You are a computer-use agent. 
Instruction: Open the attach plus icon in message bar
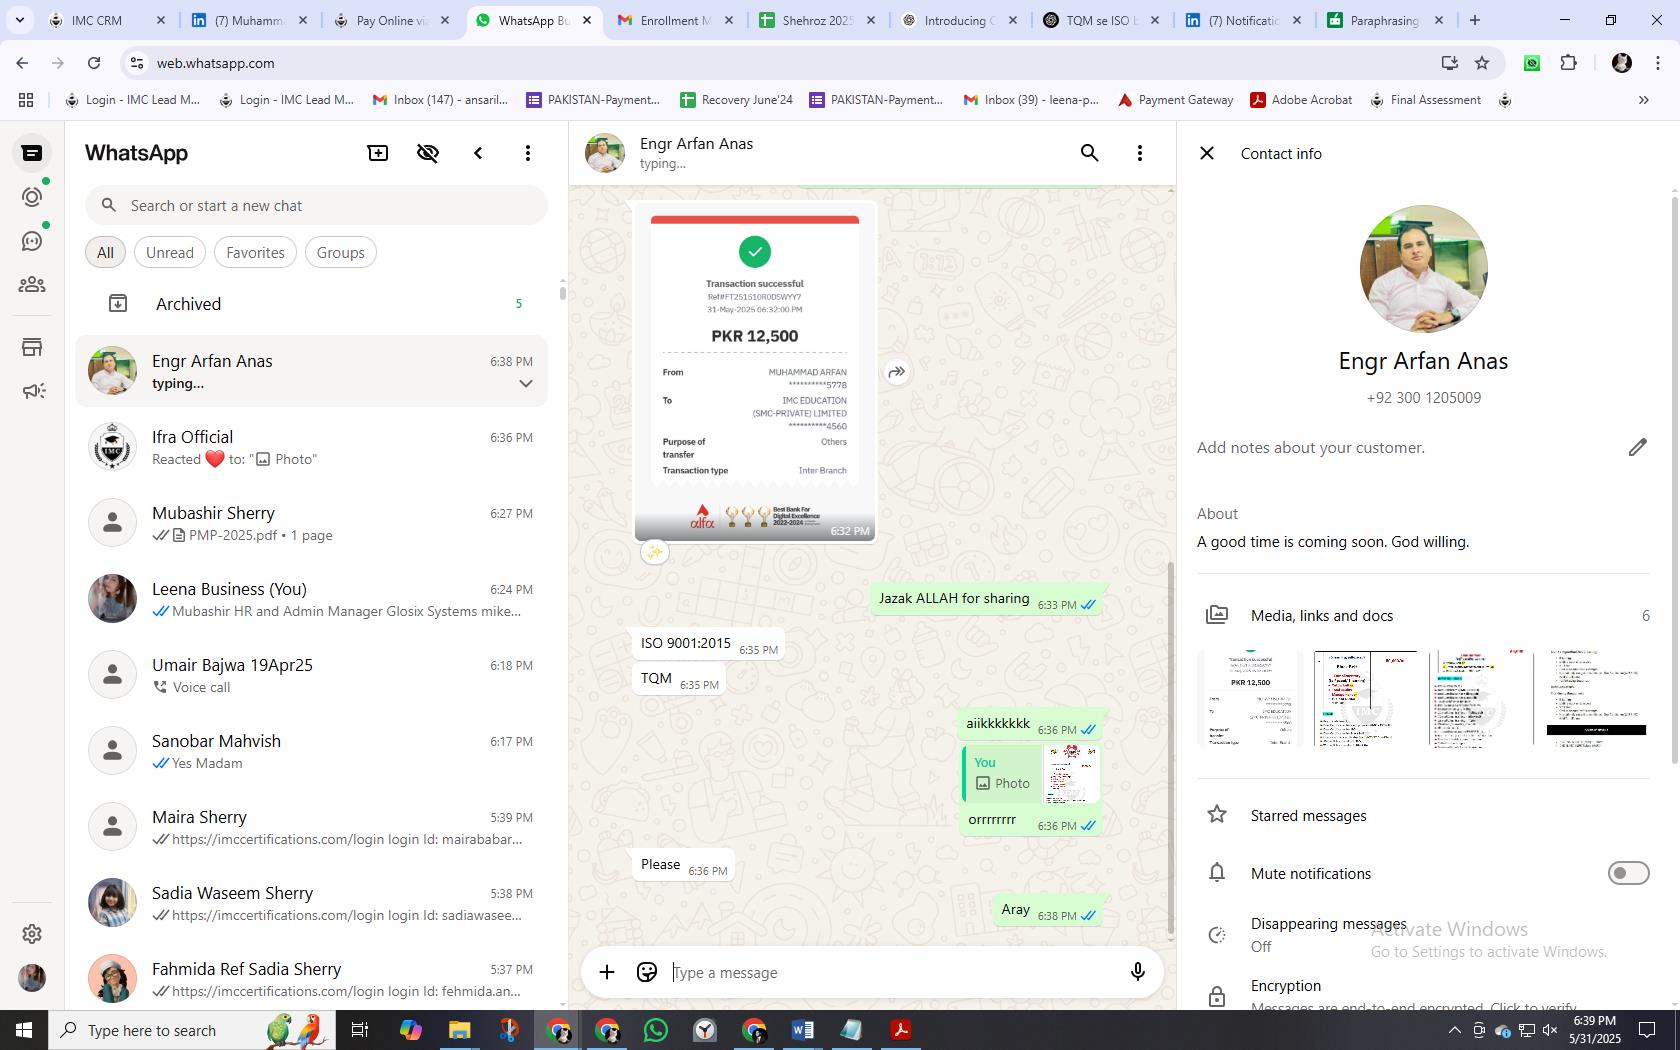(x=607, y=972)
